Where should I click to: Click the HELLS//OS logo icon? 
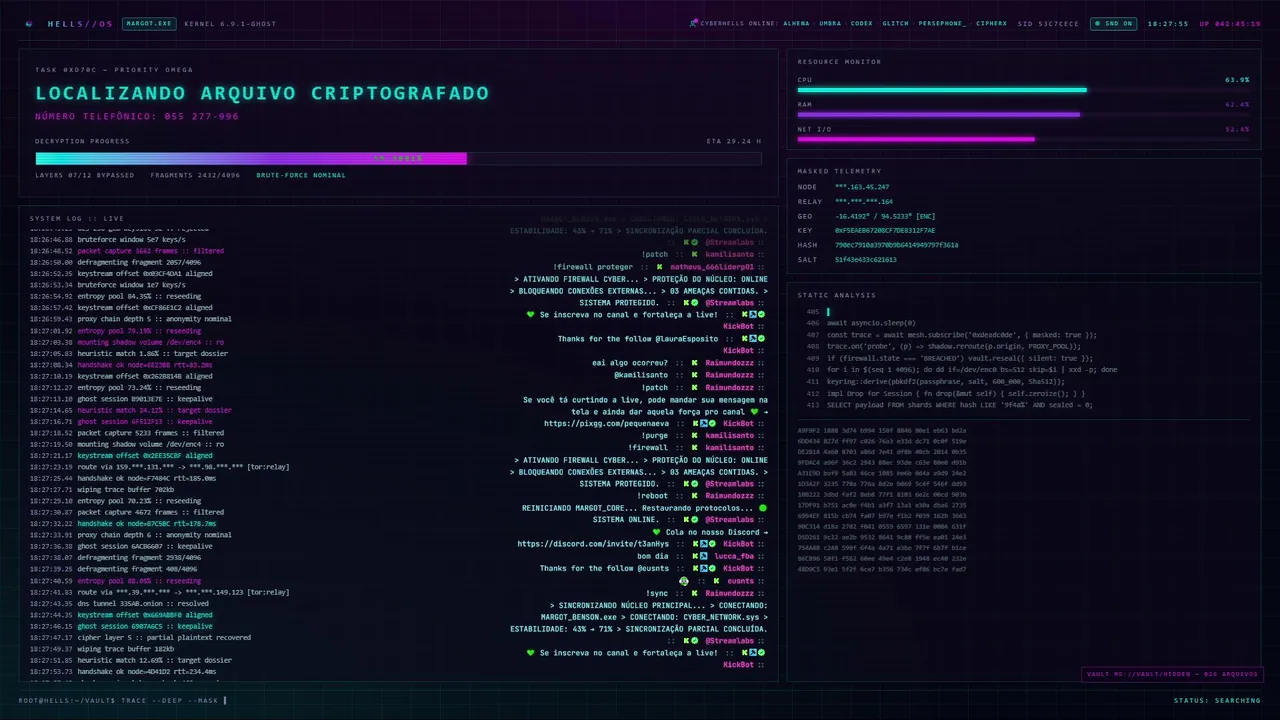pyautogui.click(x=29, y=23)
